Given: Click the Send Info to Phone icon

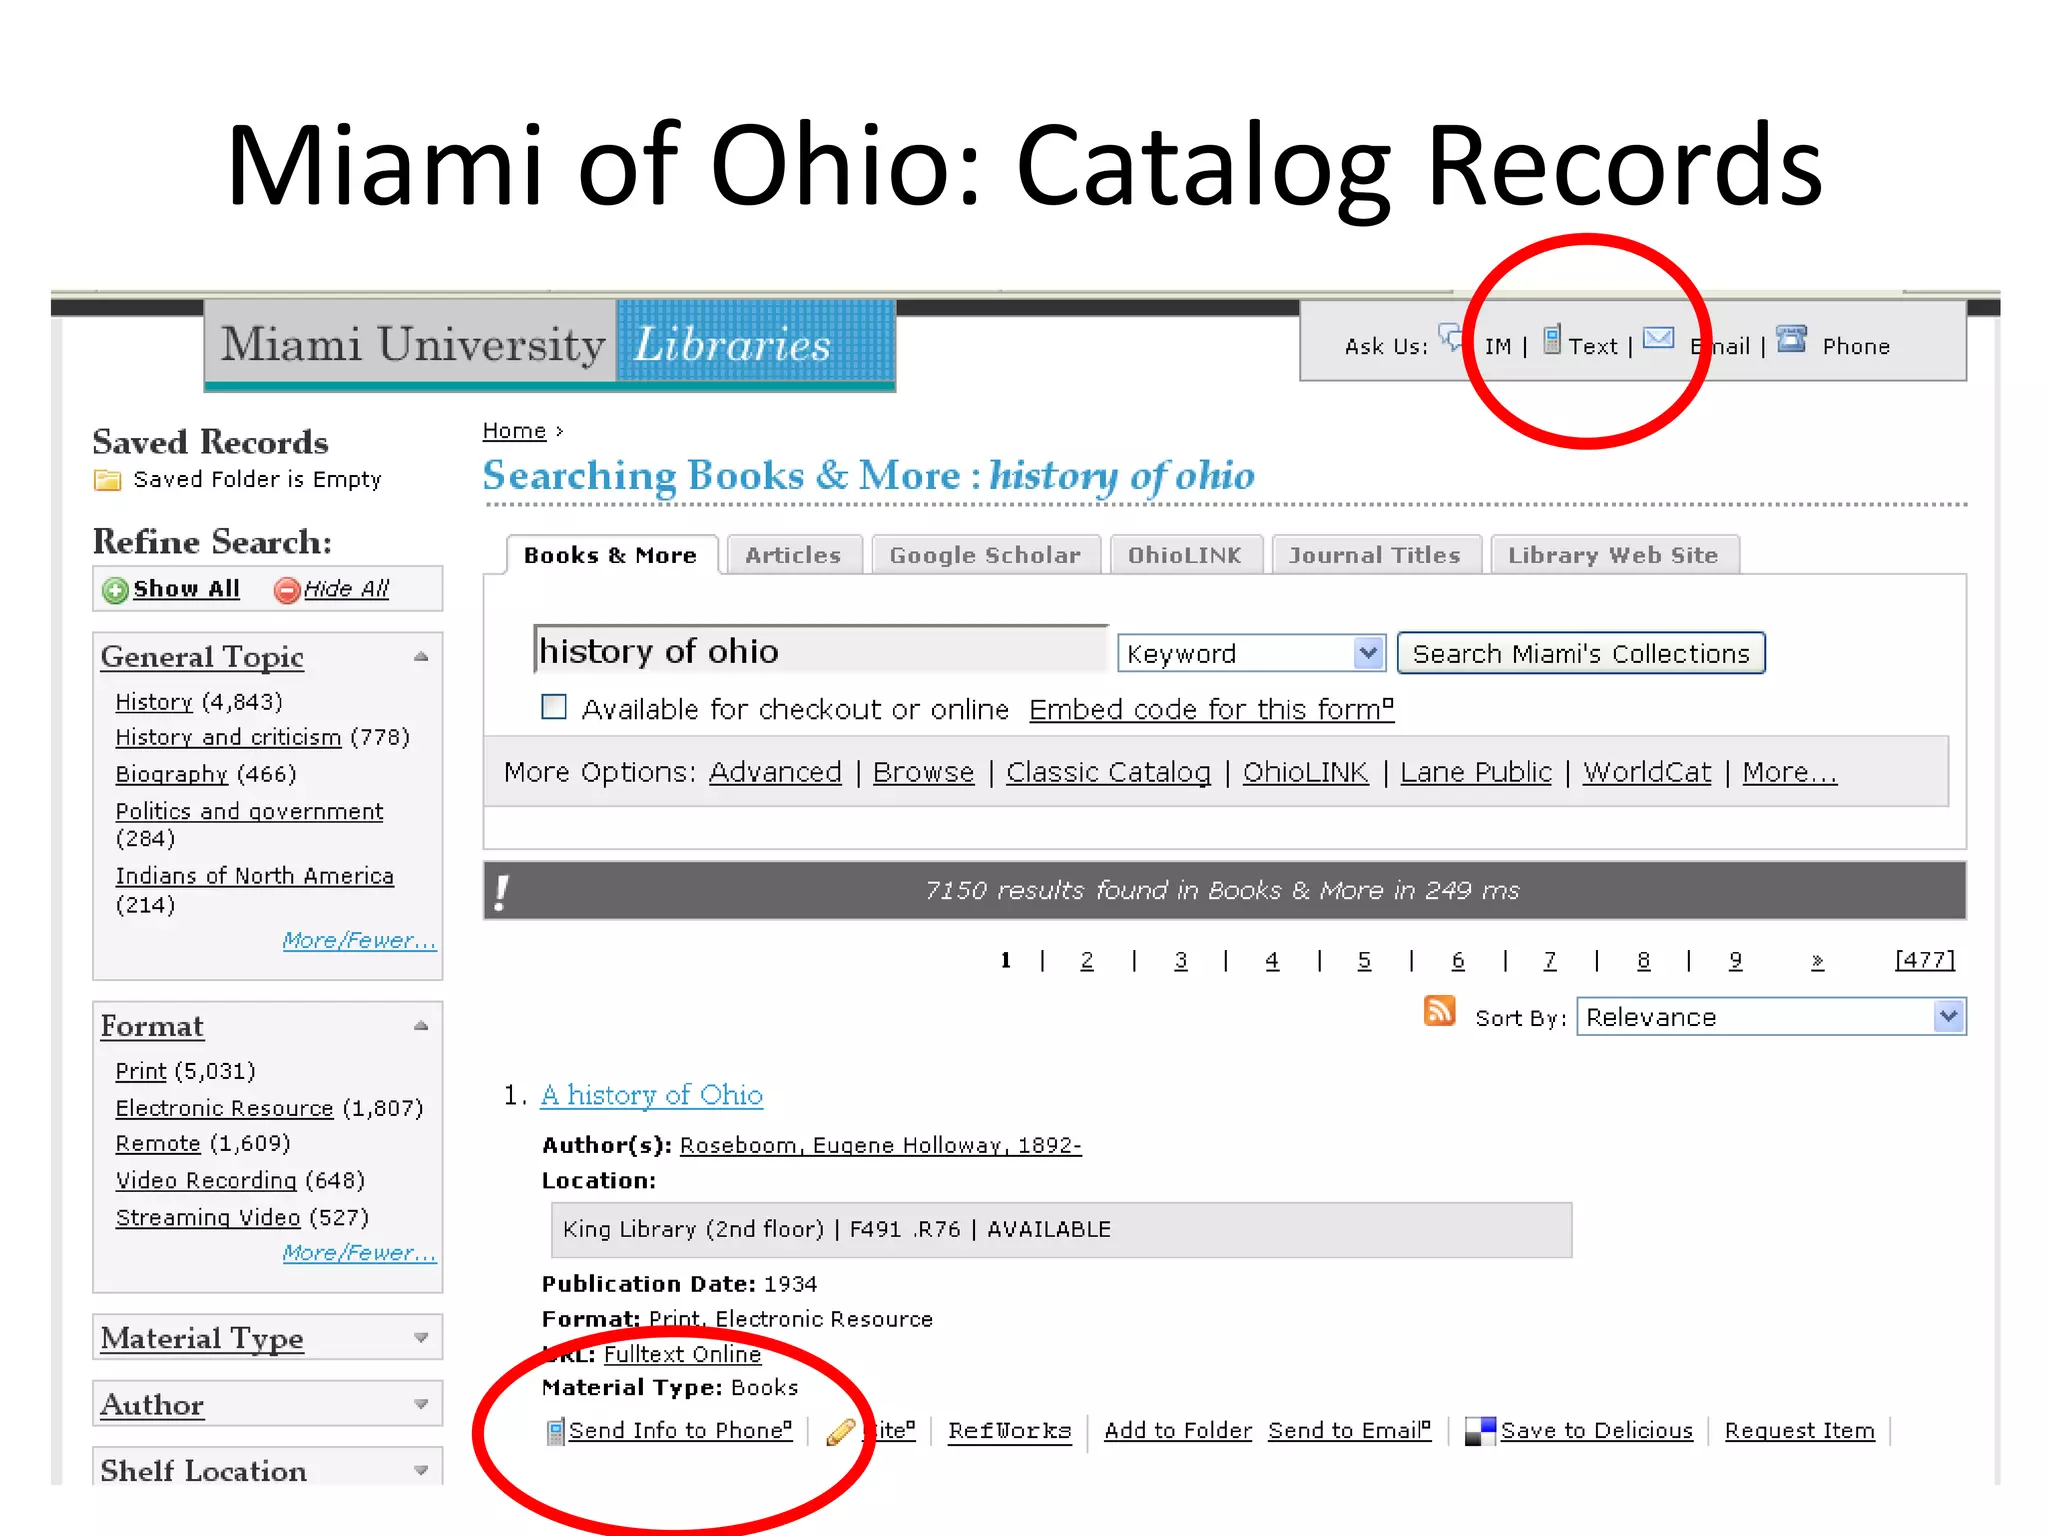Looking at the screenshot, I should click(556, 1432).
